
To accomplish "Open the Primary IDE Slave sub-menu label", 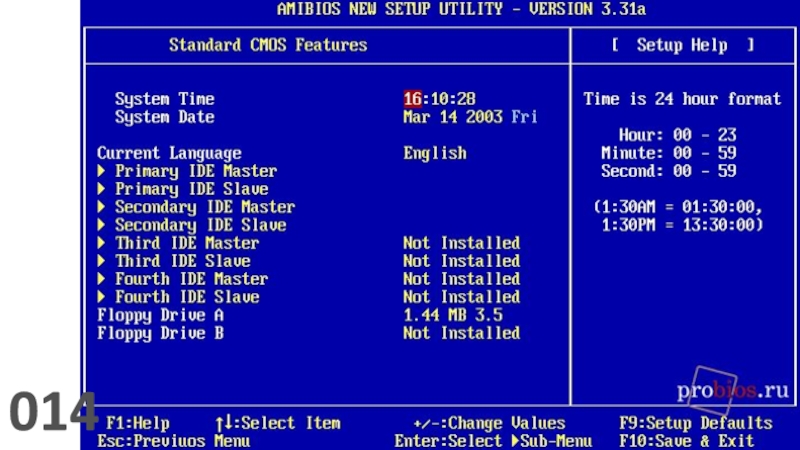I will pyautogui.click(x=191, y=189).
